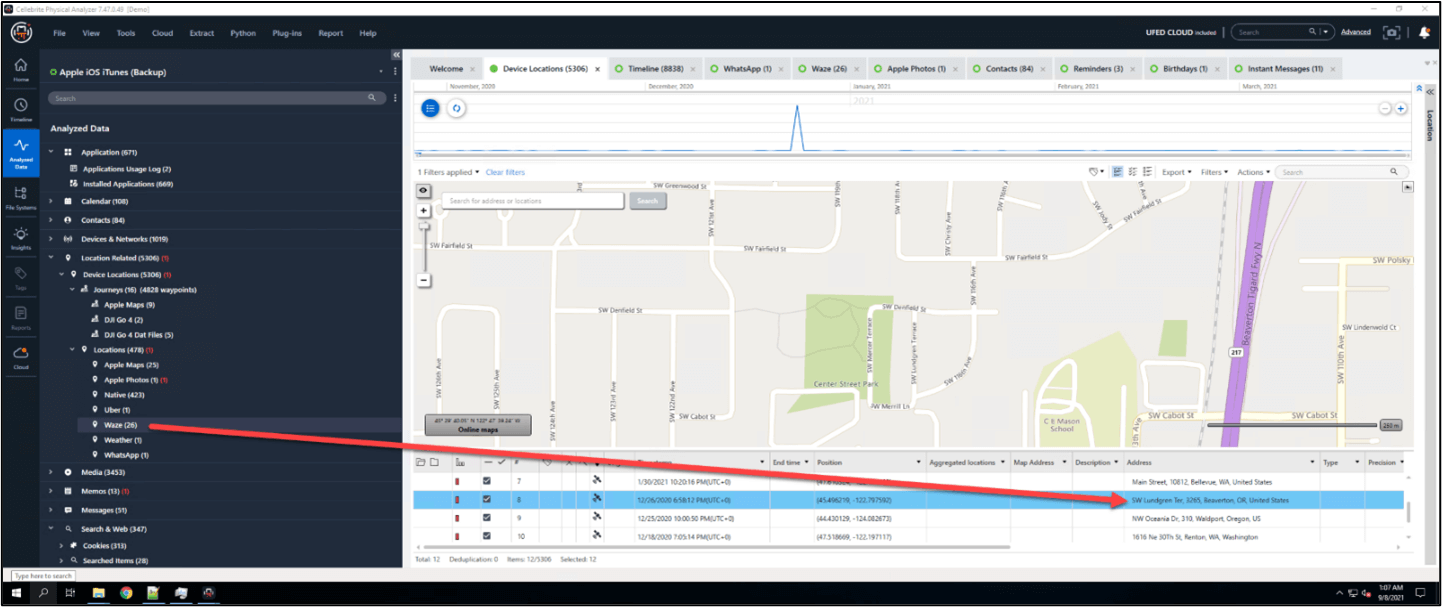1442x607 pixels.
Task: Click the table vertical scrollbar
Action: 1409,513
